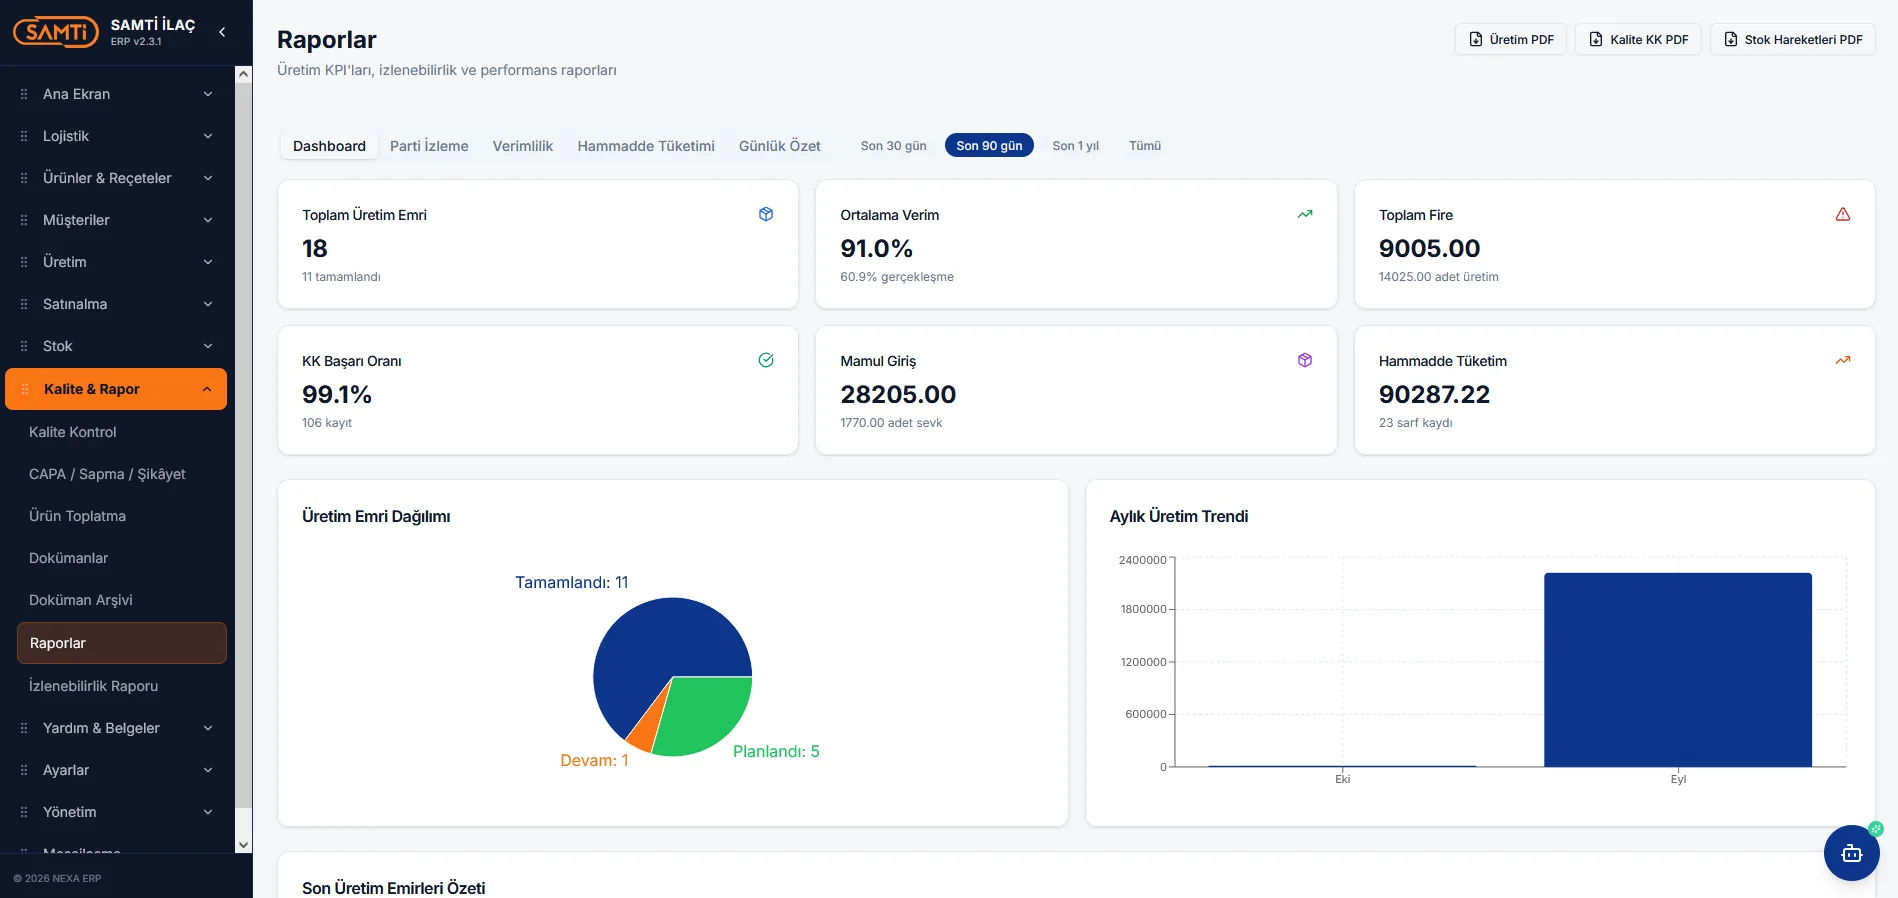
Task: Switch to the Parti İzleme tab
Action: click(x=429, y=146)
